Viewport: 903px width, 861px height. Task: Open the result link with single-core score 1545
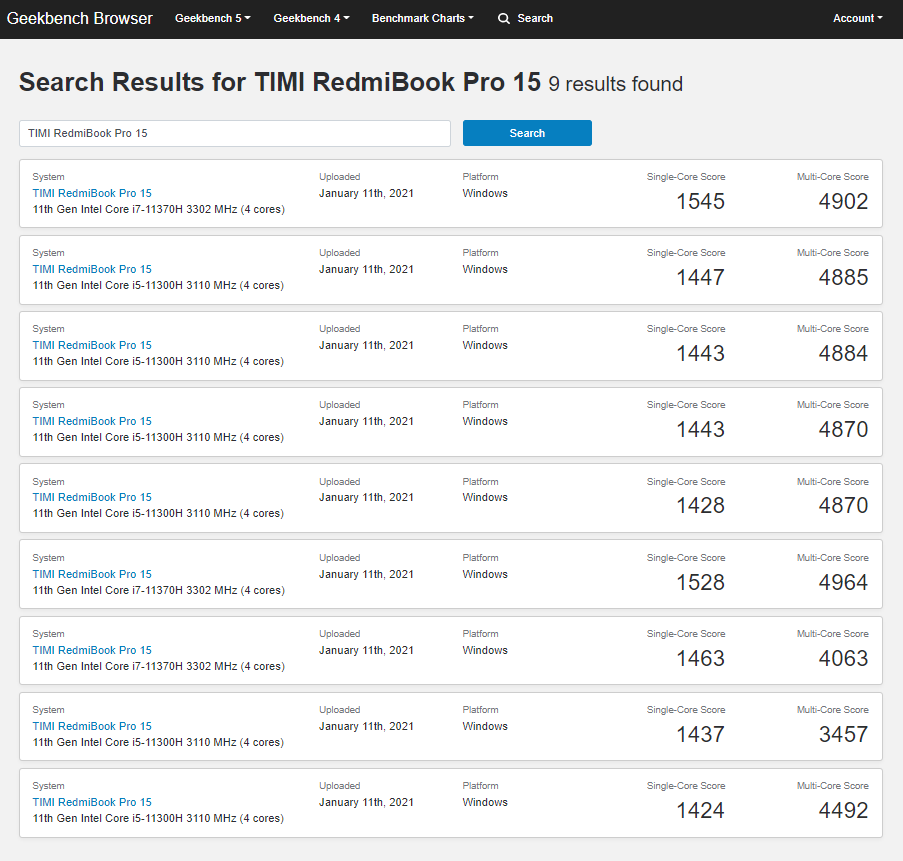pyautogui.click(x=92, y=193)
